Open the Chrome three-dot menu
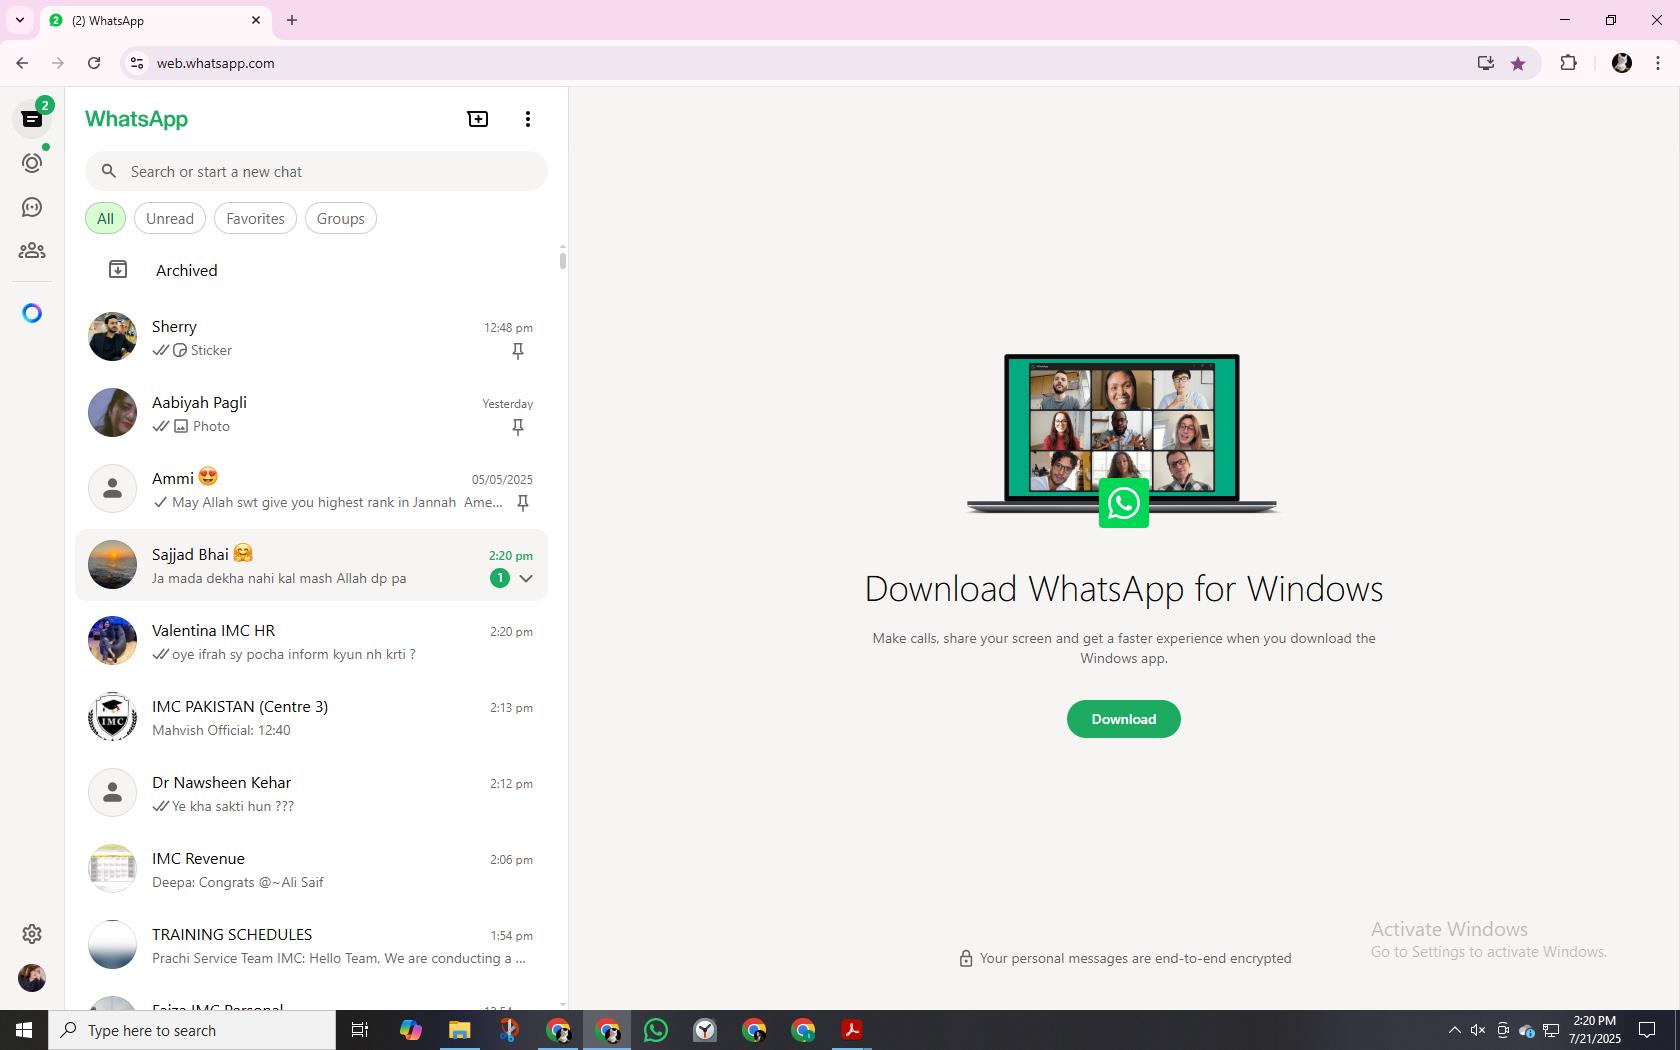 point(1658,63)
